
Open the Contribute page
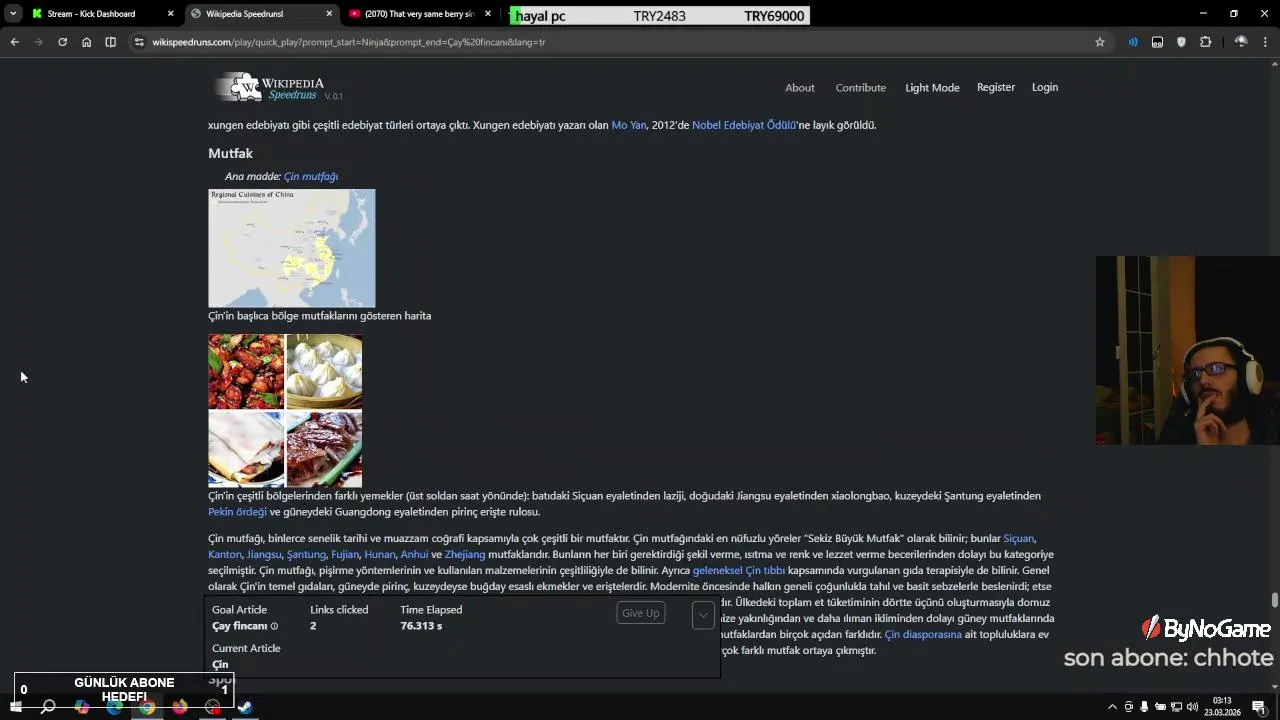tap(861, 88)
